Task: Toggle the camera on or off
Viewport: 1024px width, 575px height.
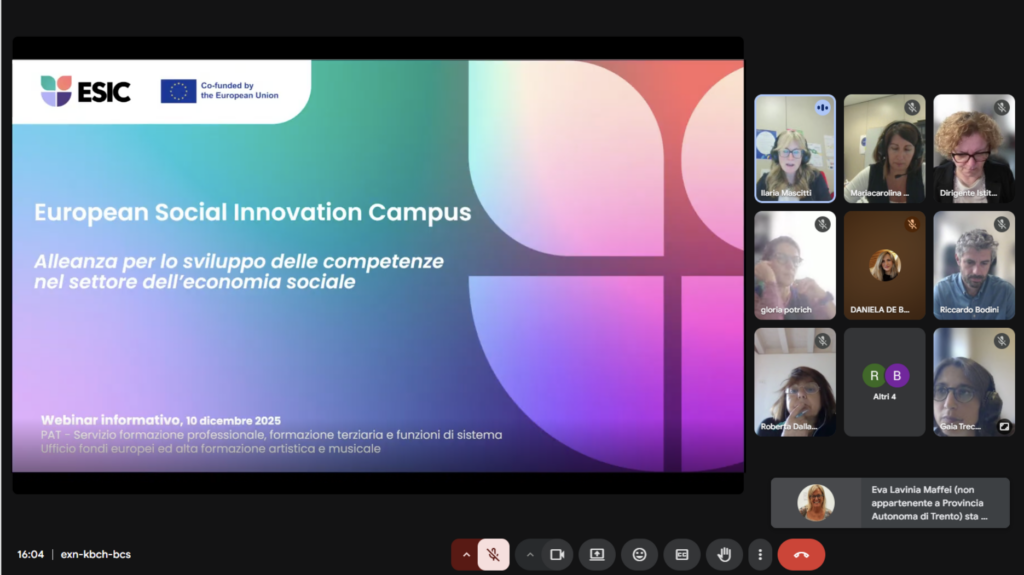Action: [x=557, y=554]
